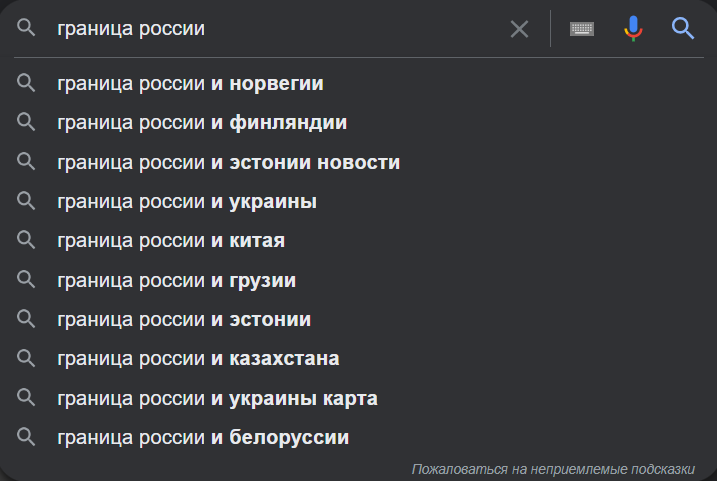Click the magnifier icon beside 'и норвегии' suggestion
This screenshot has width=717, height=481.
[26, 83]
